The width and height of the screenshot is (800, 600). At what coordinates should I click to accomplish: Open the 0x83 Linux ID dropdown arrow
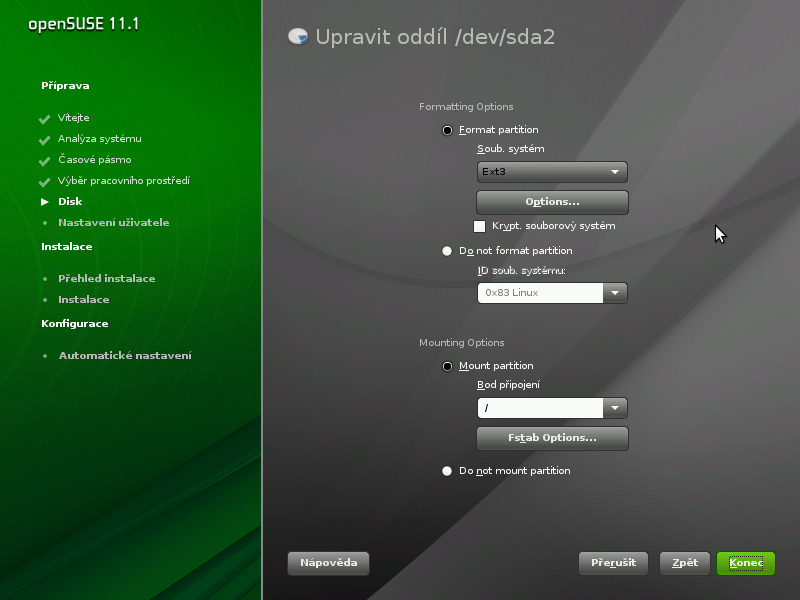click(x=615, y=293)
